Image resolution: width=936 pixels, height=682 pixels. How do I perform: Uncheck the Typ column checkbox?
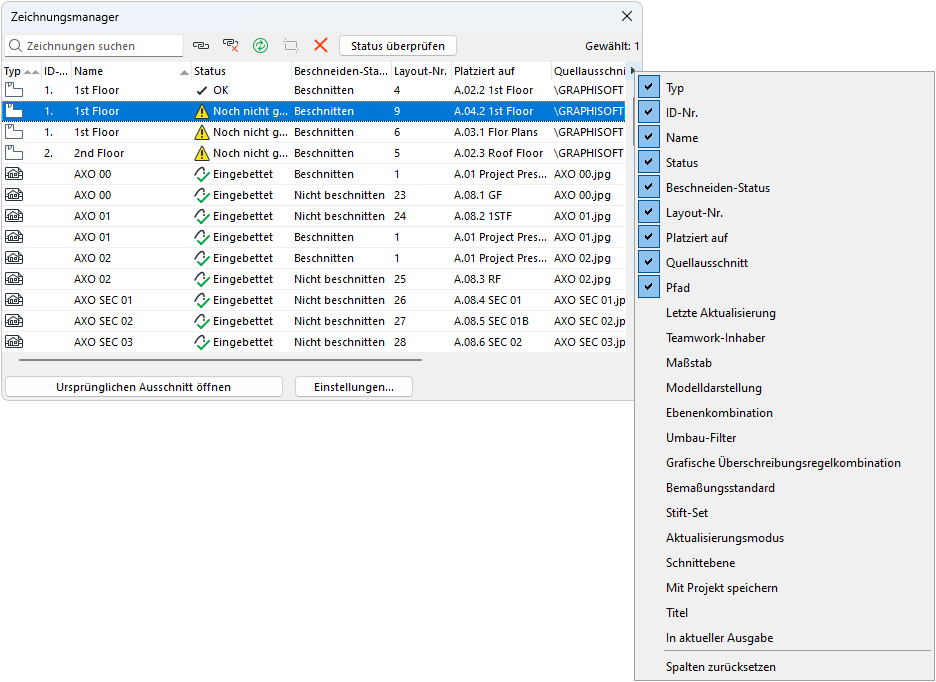pyautogui.click(x=648, y=87)
